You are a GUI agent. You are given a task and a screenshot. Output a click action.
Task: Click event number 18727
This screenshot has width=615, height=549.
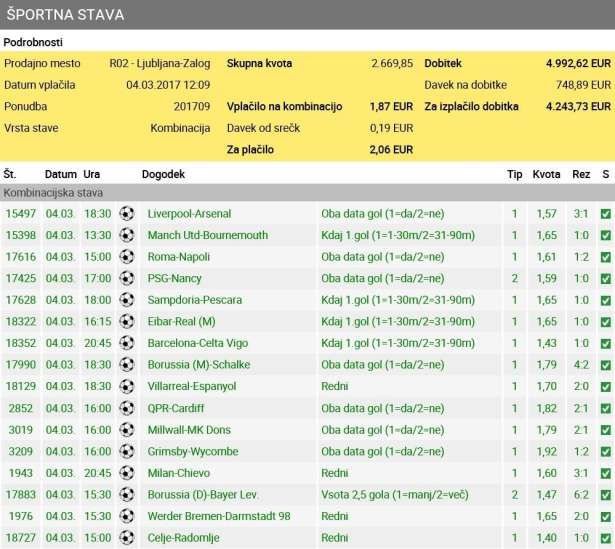point(20,538)
